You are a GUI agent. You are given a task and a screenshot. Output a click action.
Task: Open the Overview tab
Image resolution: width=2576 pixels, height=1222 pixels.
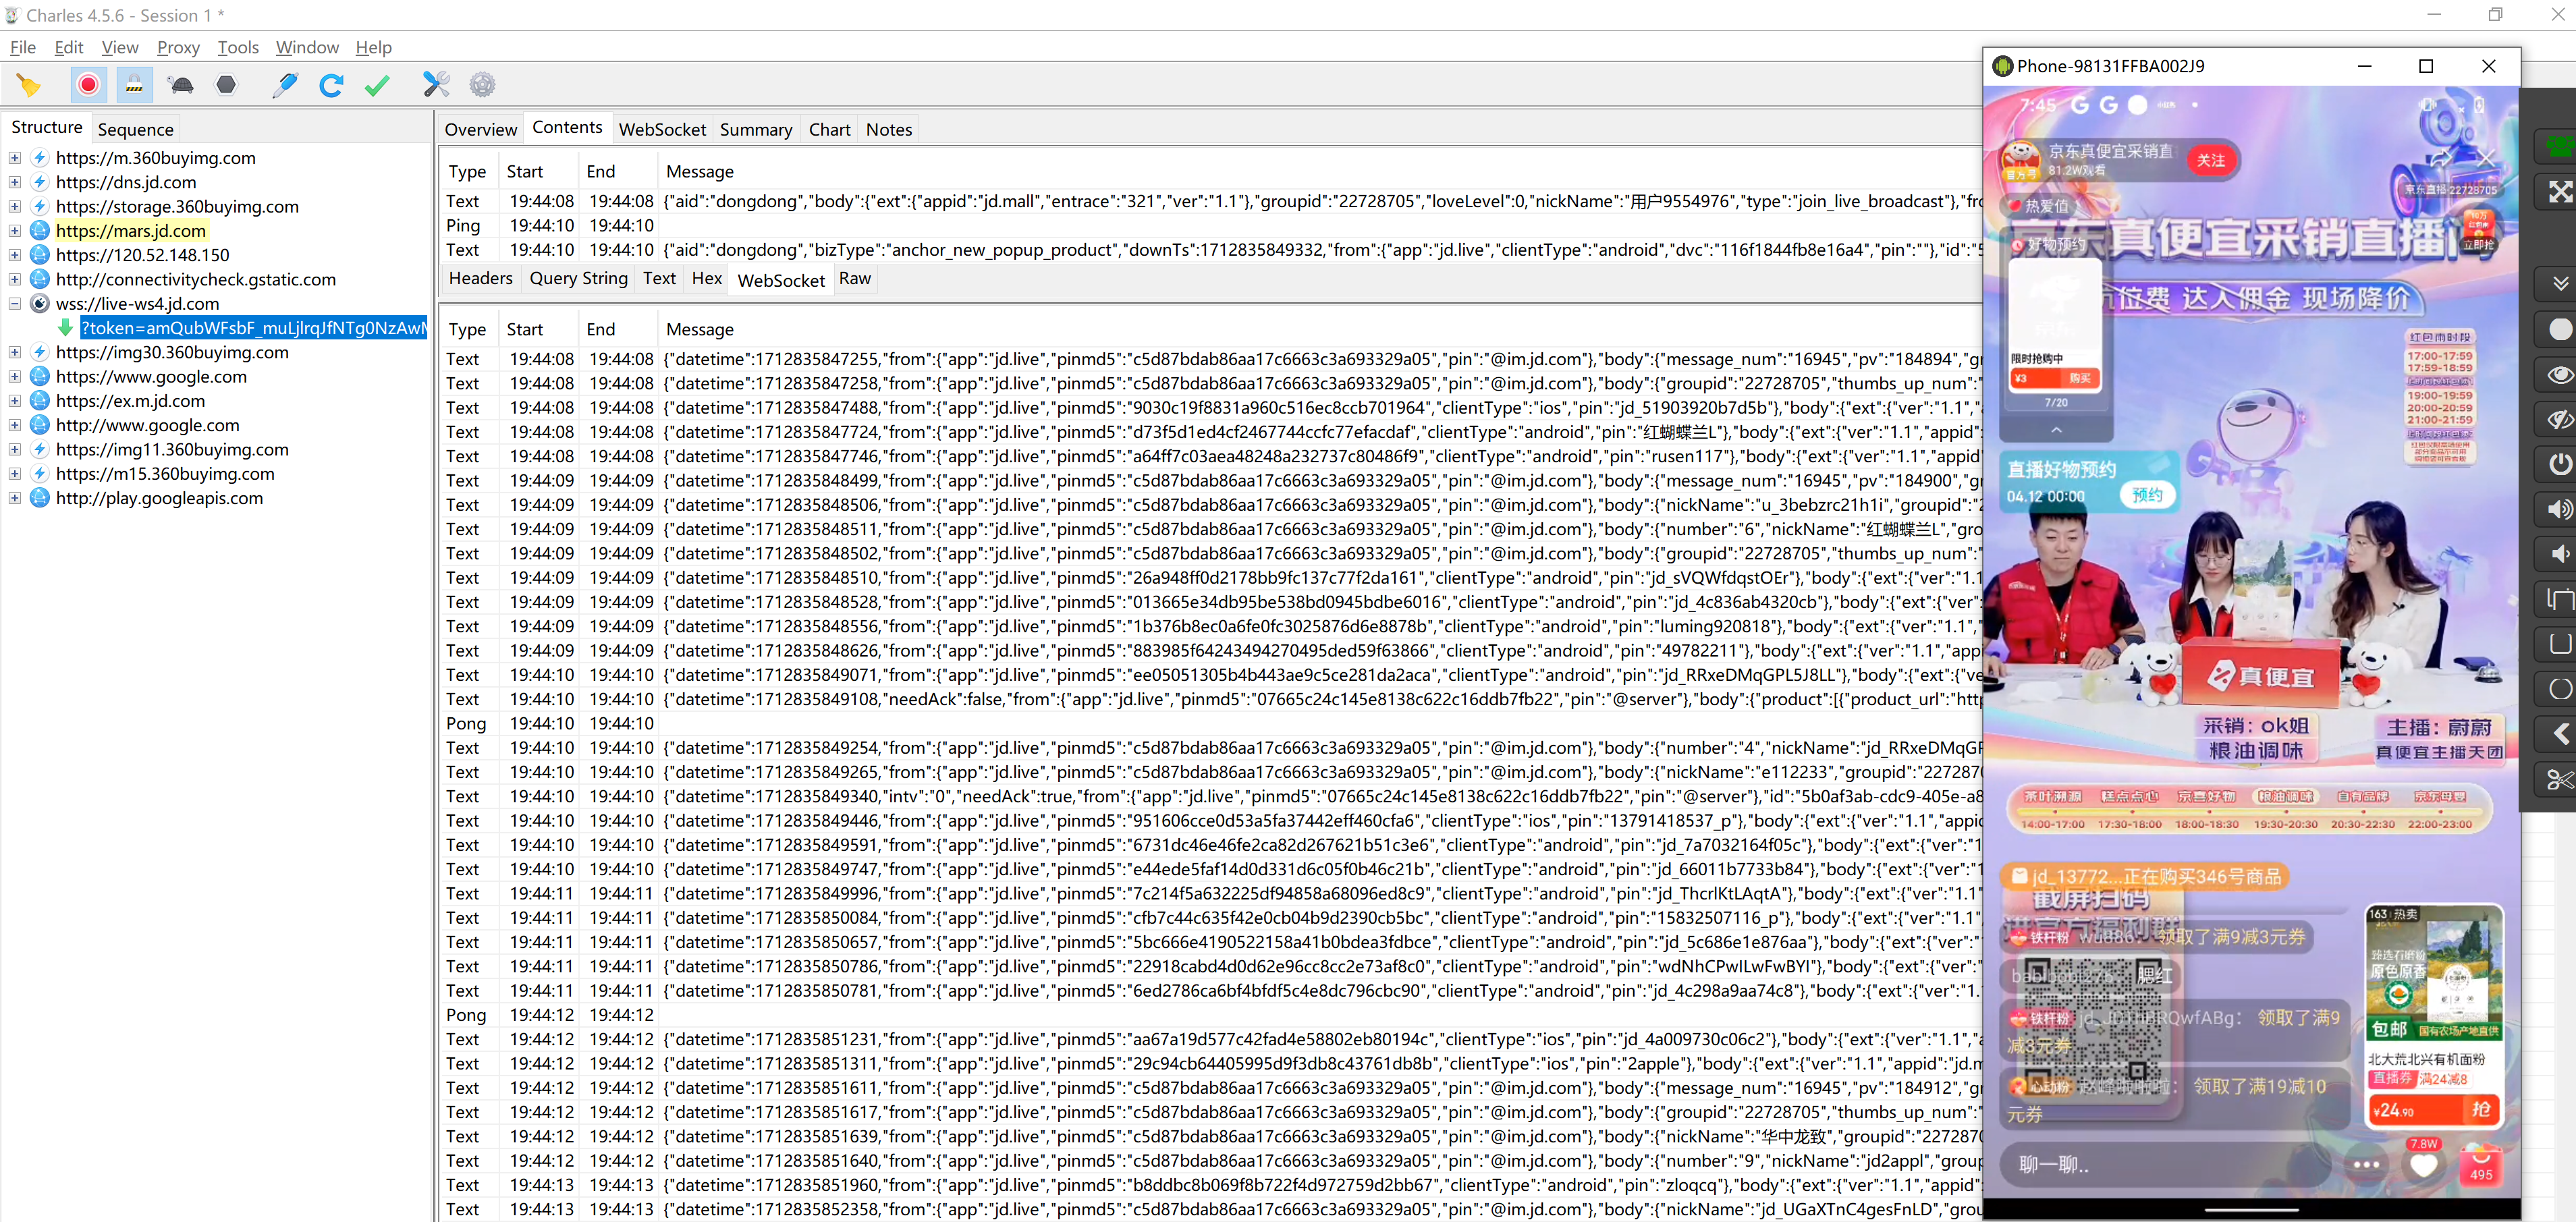click(x=481, y=129)
